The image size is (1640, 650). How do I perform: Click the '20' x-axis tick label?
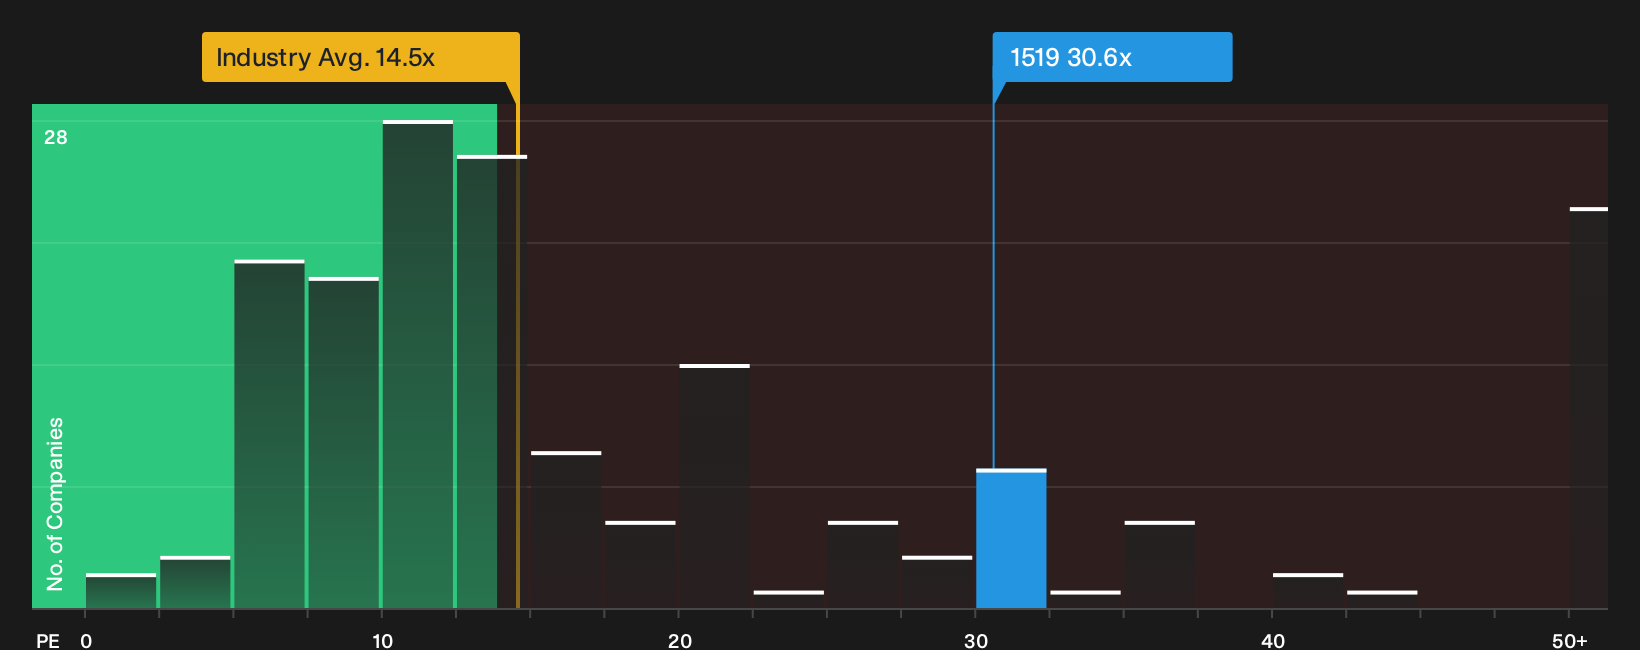coord(680,641)
